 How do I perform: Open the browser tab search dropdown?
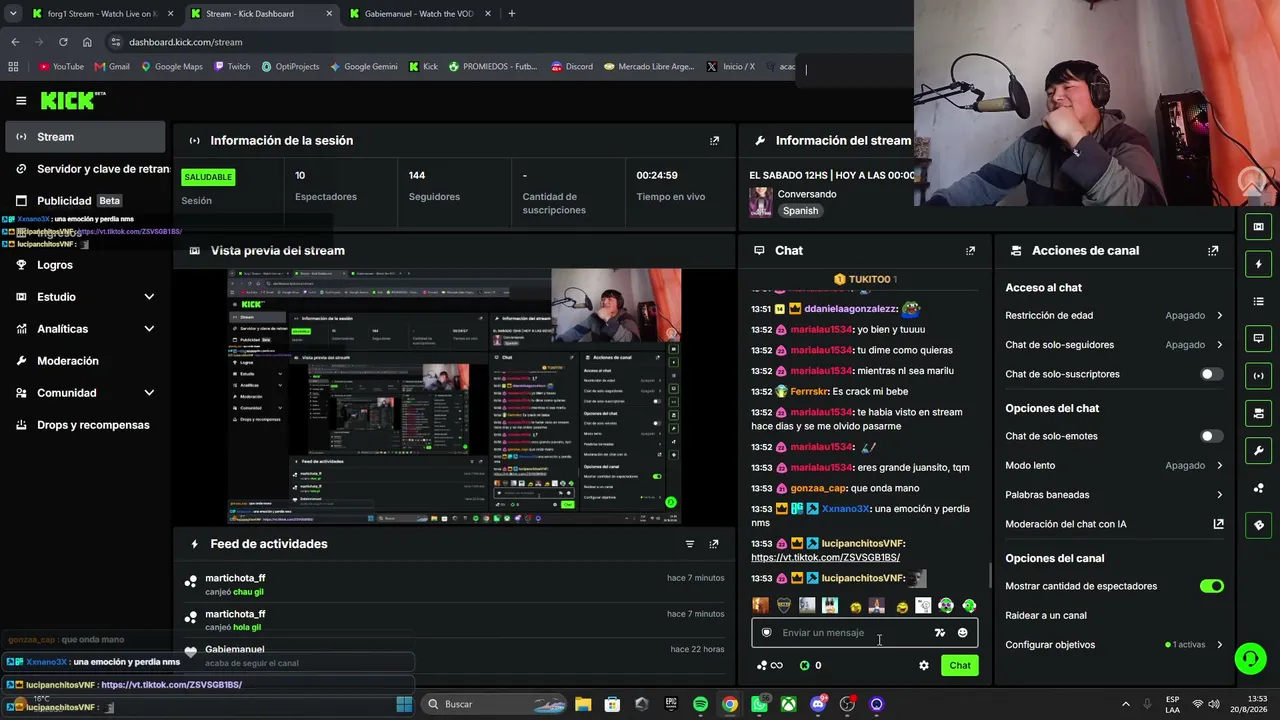pyautogui.click(x=13, y=14)
